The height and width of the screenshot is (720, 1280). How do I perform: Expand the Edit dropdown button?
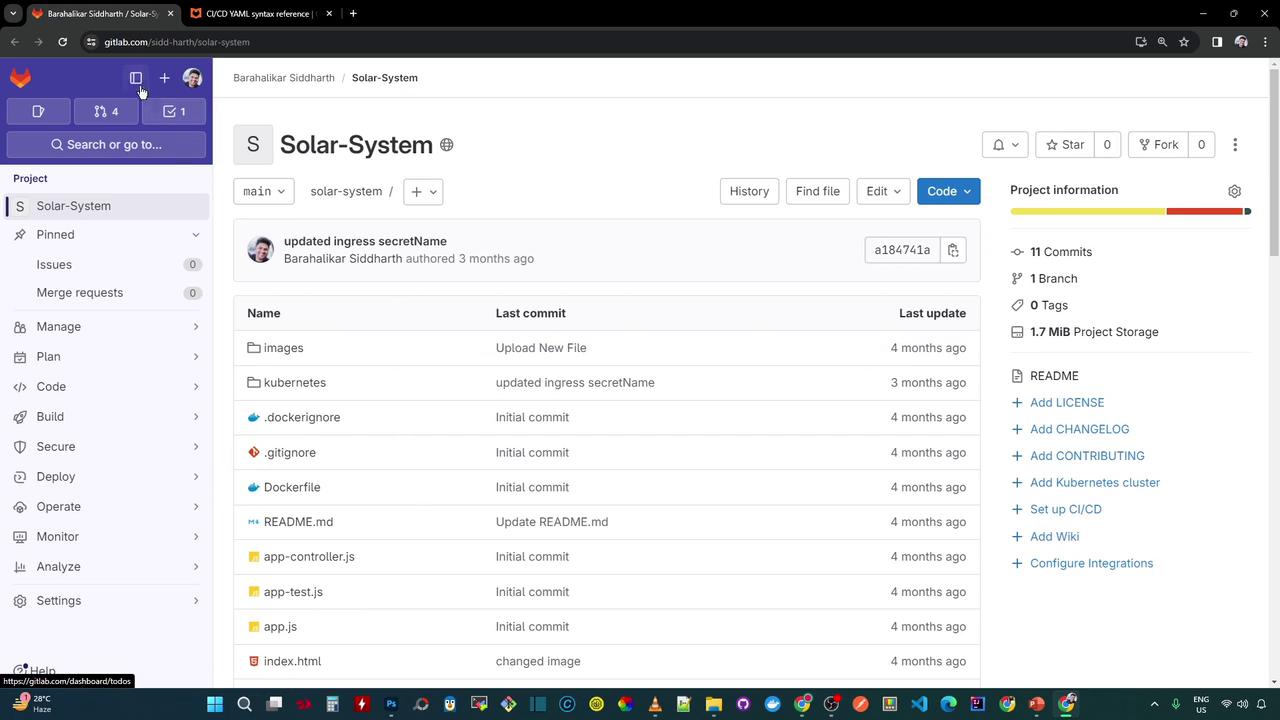(883, 191)
